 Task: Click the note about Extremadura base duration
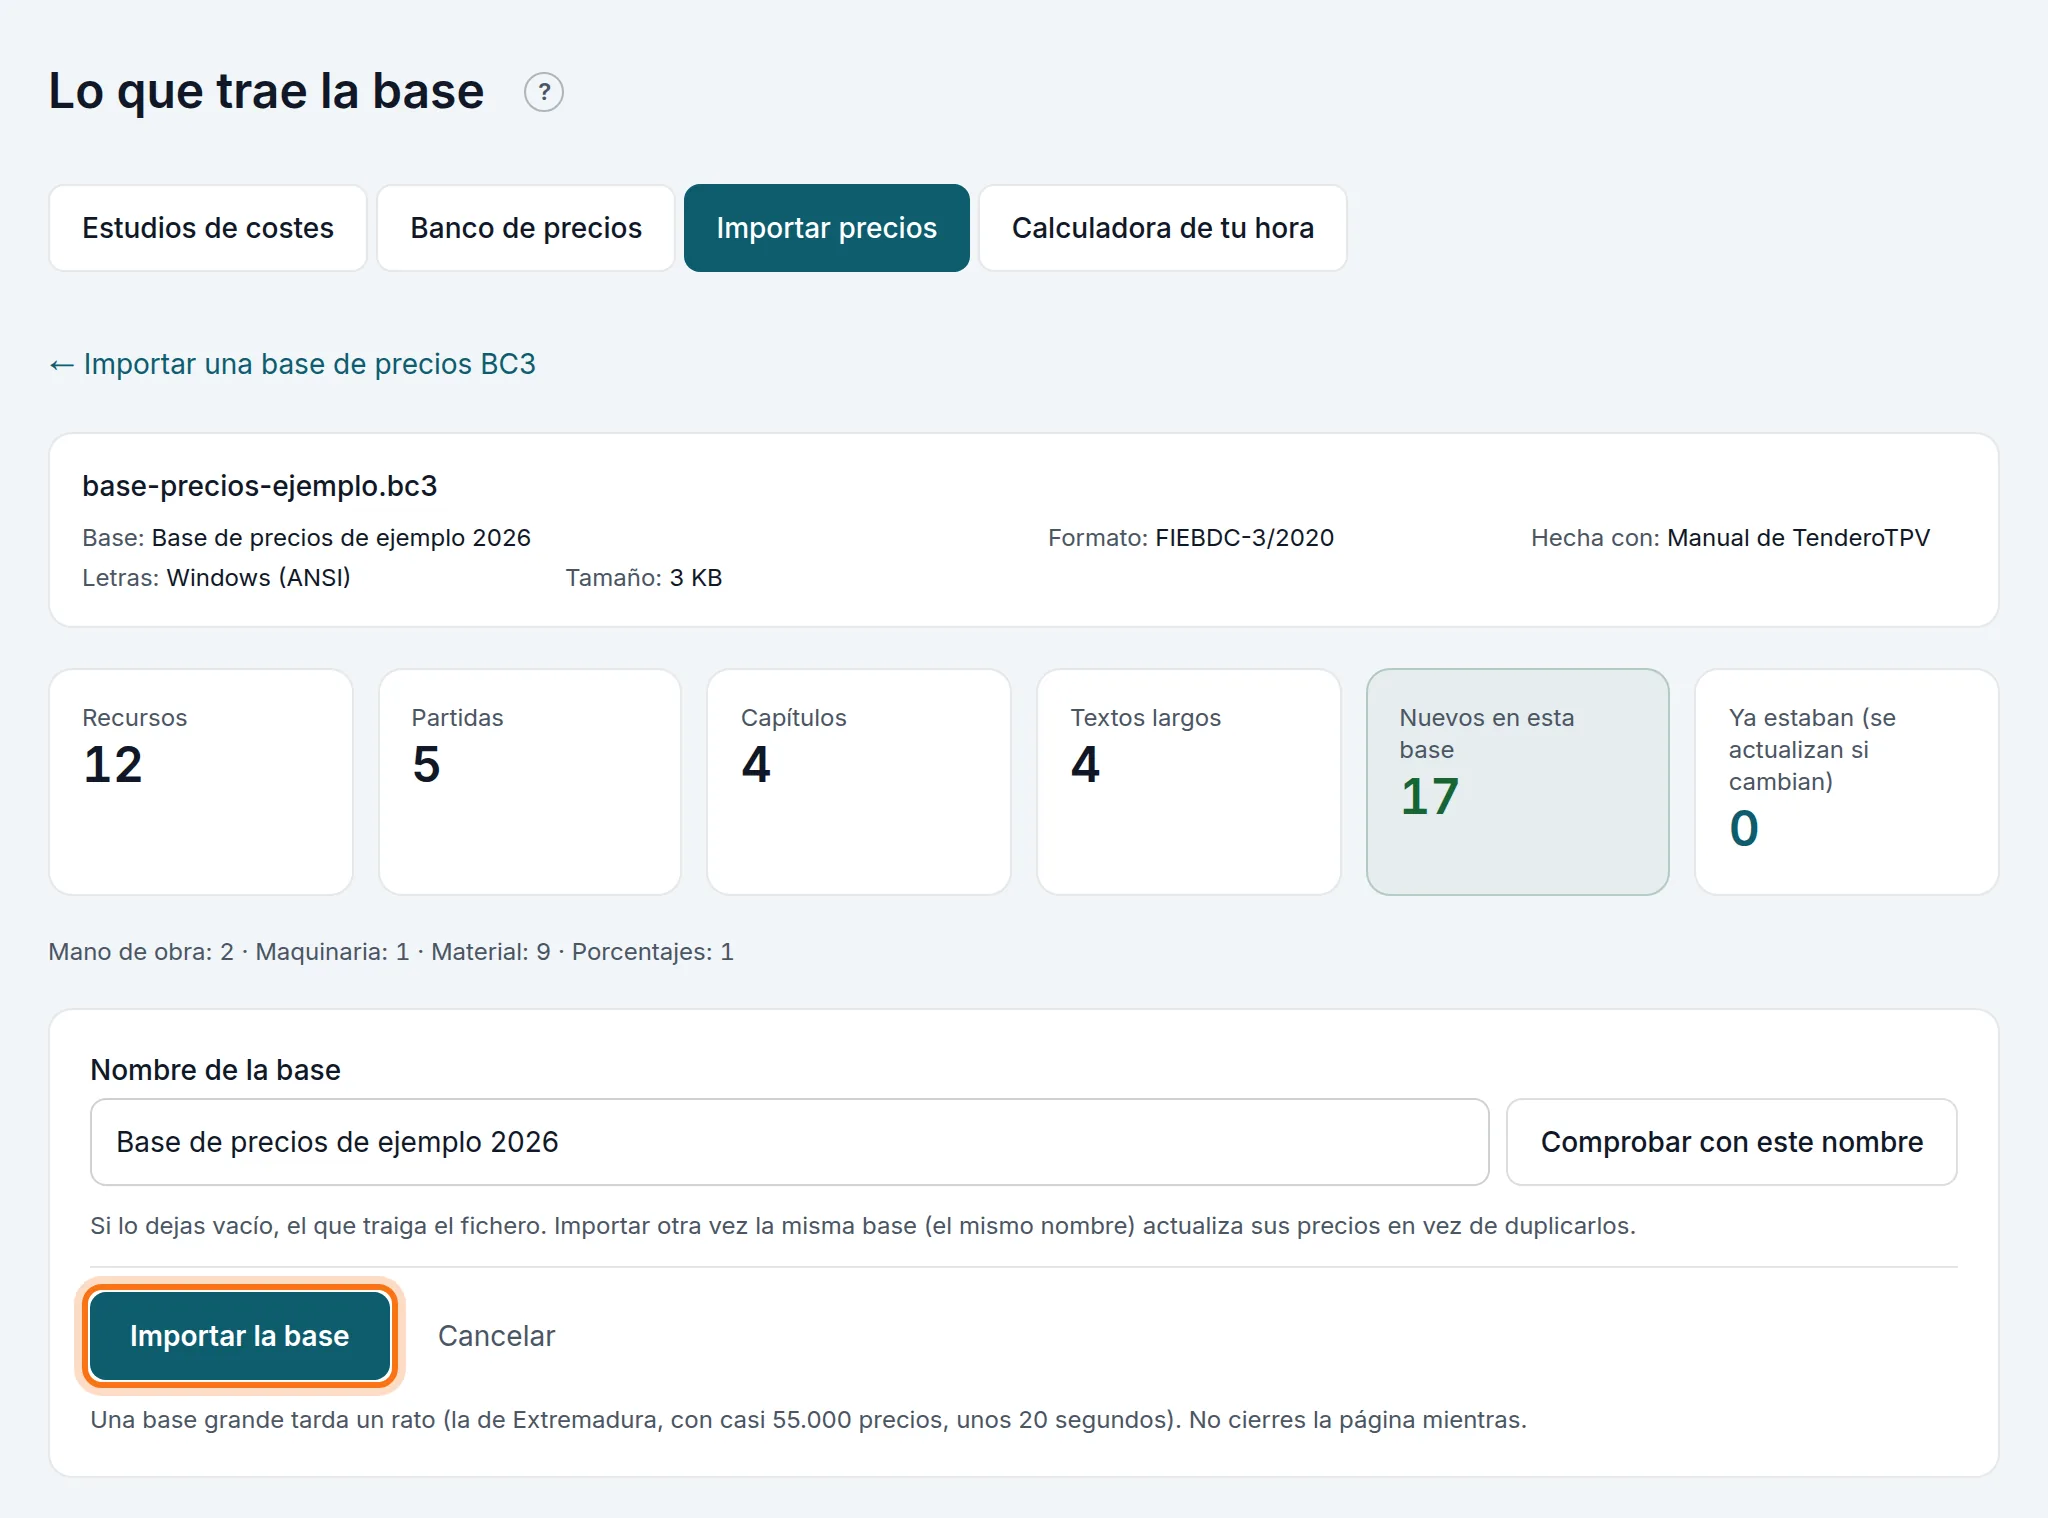pos(808,1420)
